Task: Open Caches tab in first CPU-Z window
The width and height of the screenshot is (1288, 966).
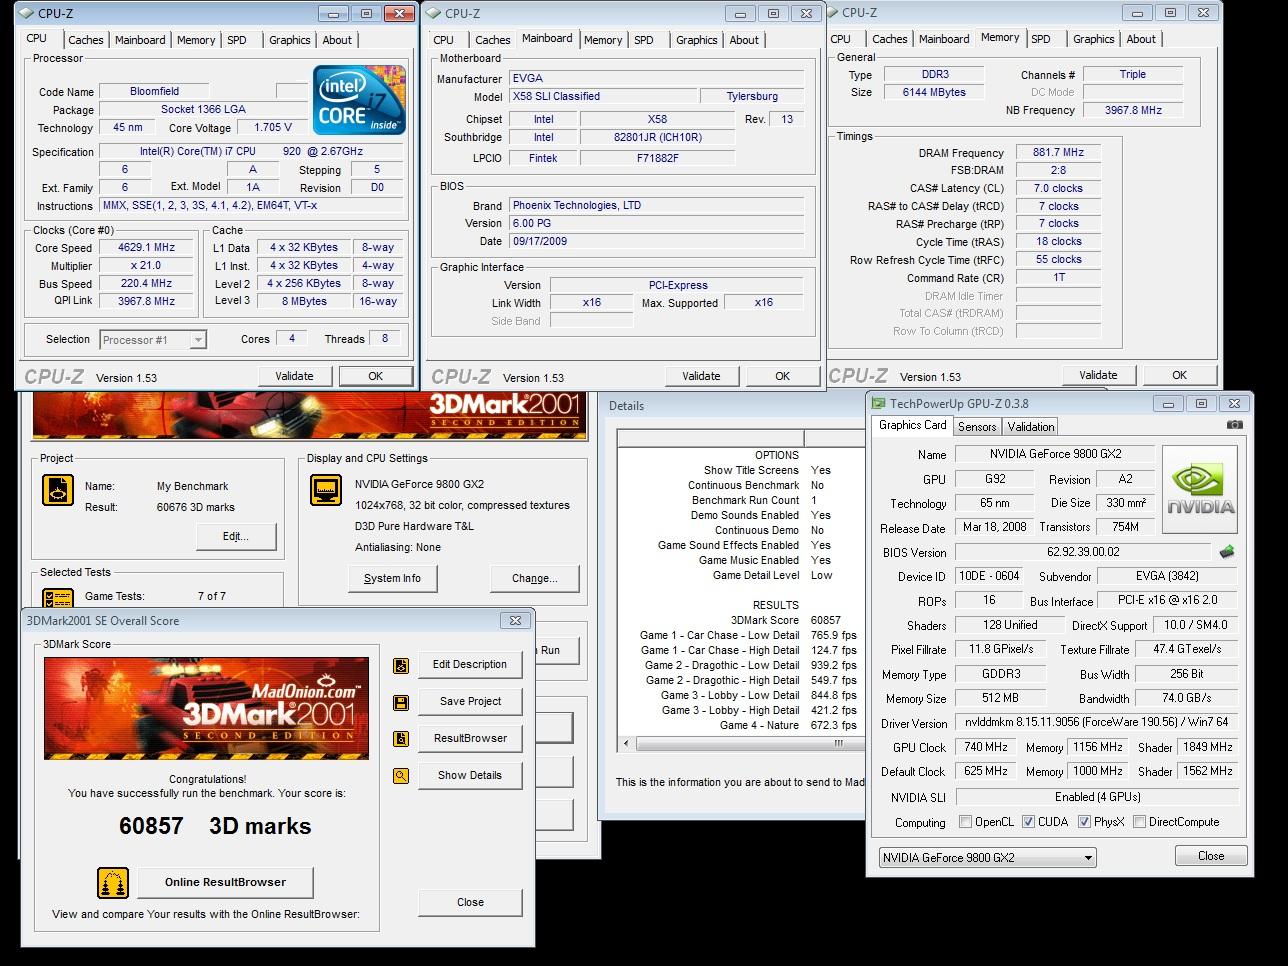Action: coord(86,40)
